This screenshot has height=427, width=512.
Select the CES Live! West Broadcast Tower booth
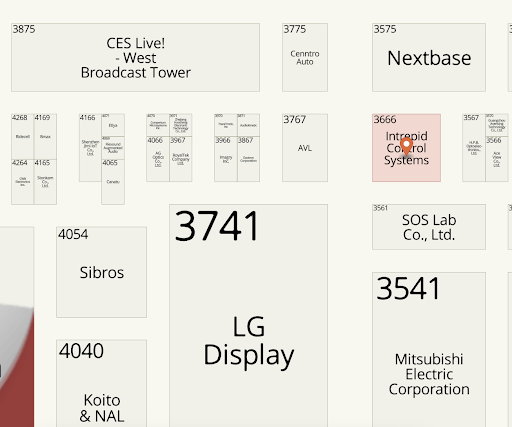(x=135, y=57)
